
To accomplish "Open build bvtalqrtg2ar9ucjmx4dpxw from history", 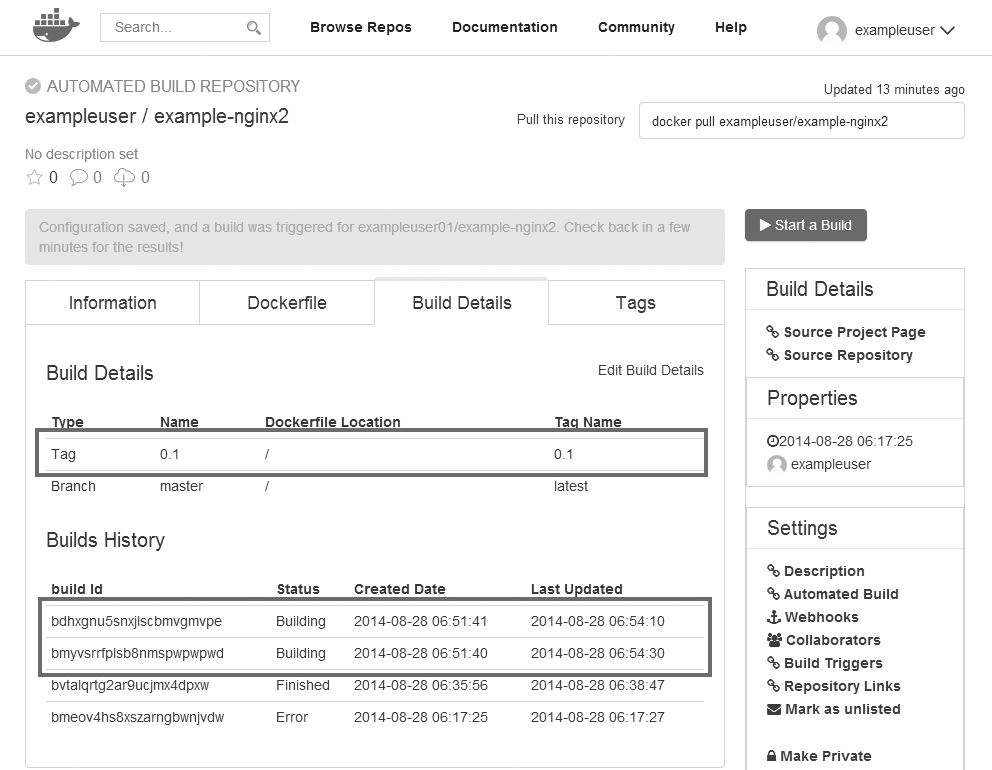I will tap(129, 686).
